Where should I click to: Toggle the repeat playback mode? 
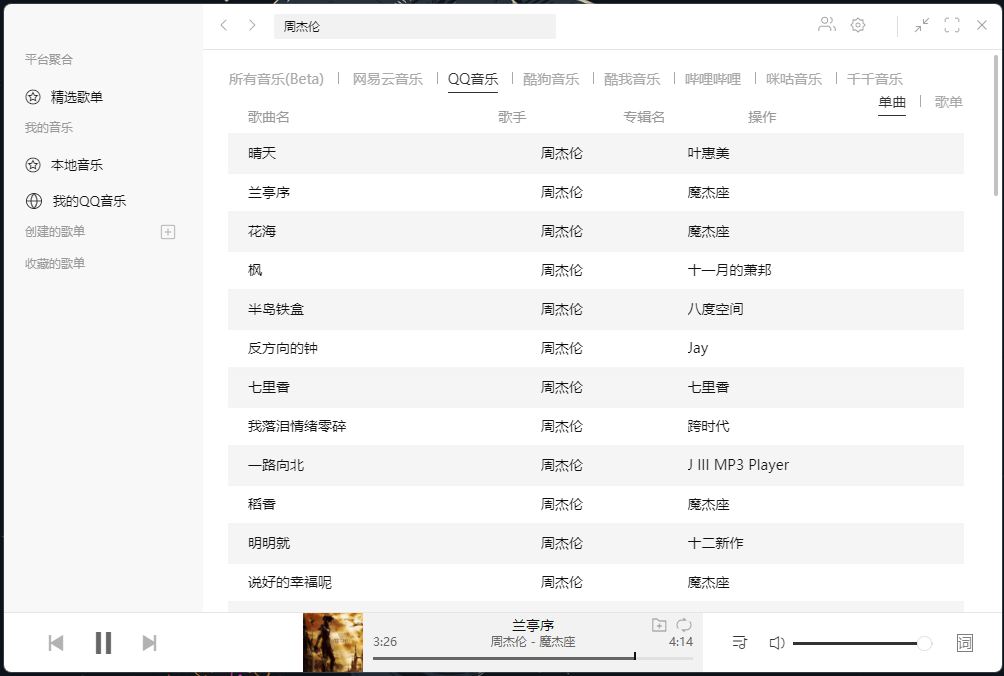point(684,624)
